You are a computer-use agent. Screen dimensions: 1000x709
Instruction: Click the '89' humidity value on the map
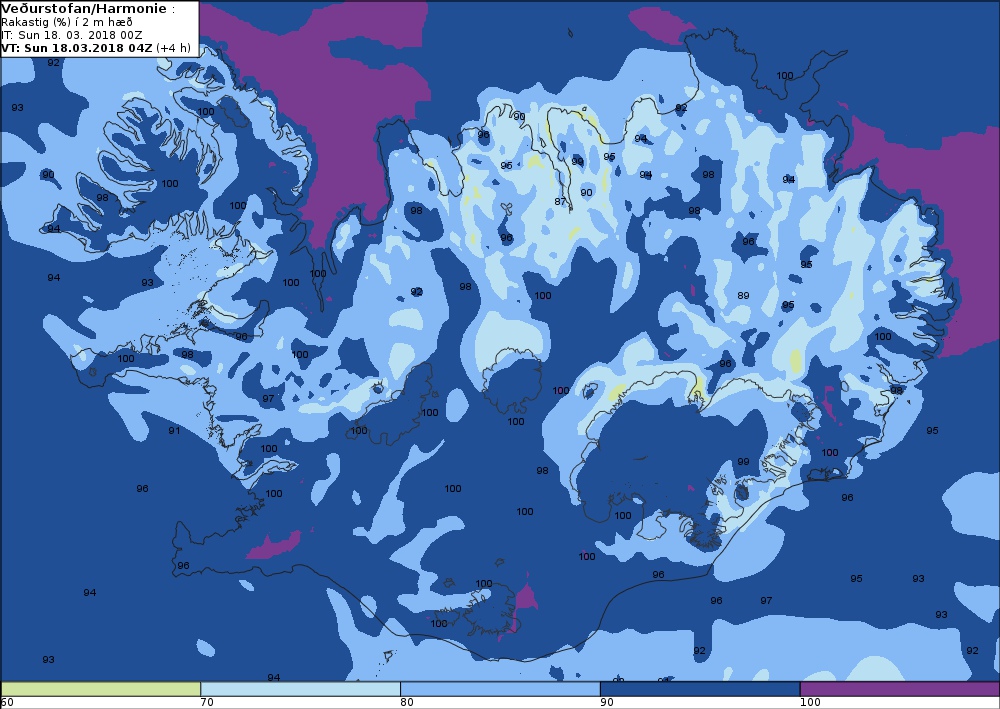pyautogui.click(x=743, y=295)
